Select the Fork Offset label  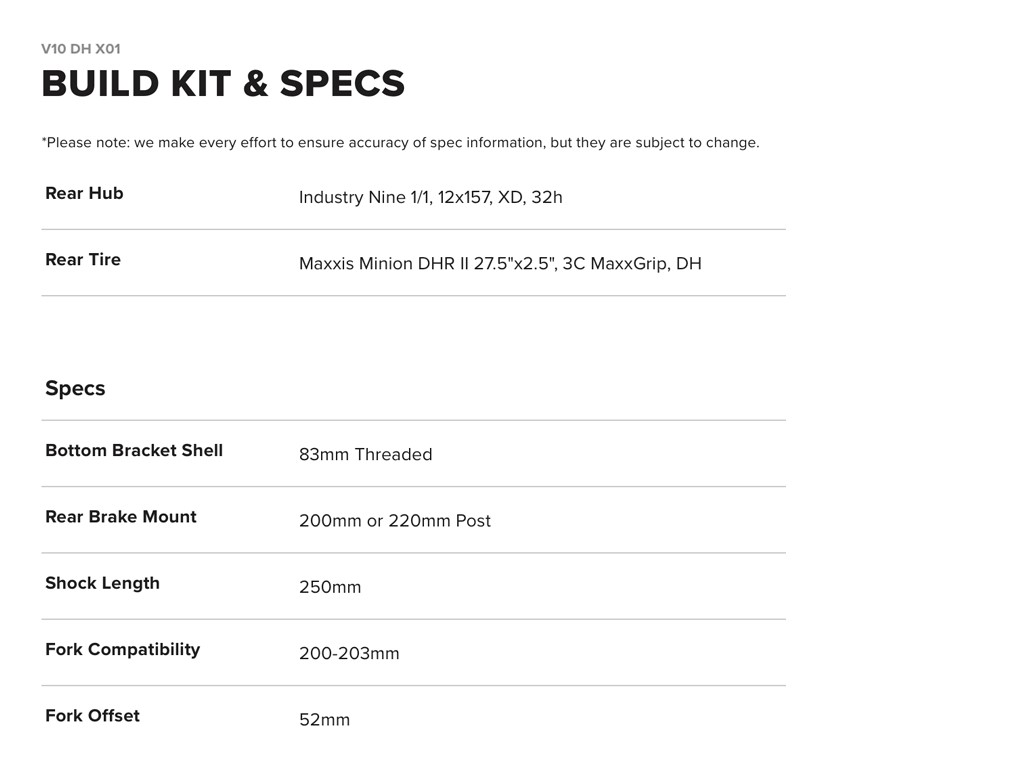pyautogui.click(x=92, y=716)
